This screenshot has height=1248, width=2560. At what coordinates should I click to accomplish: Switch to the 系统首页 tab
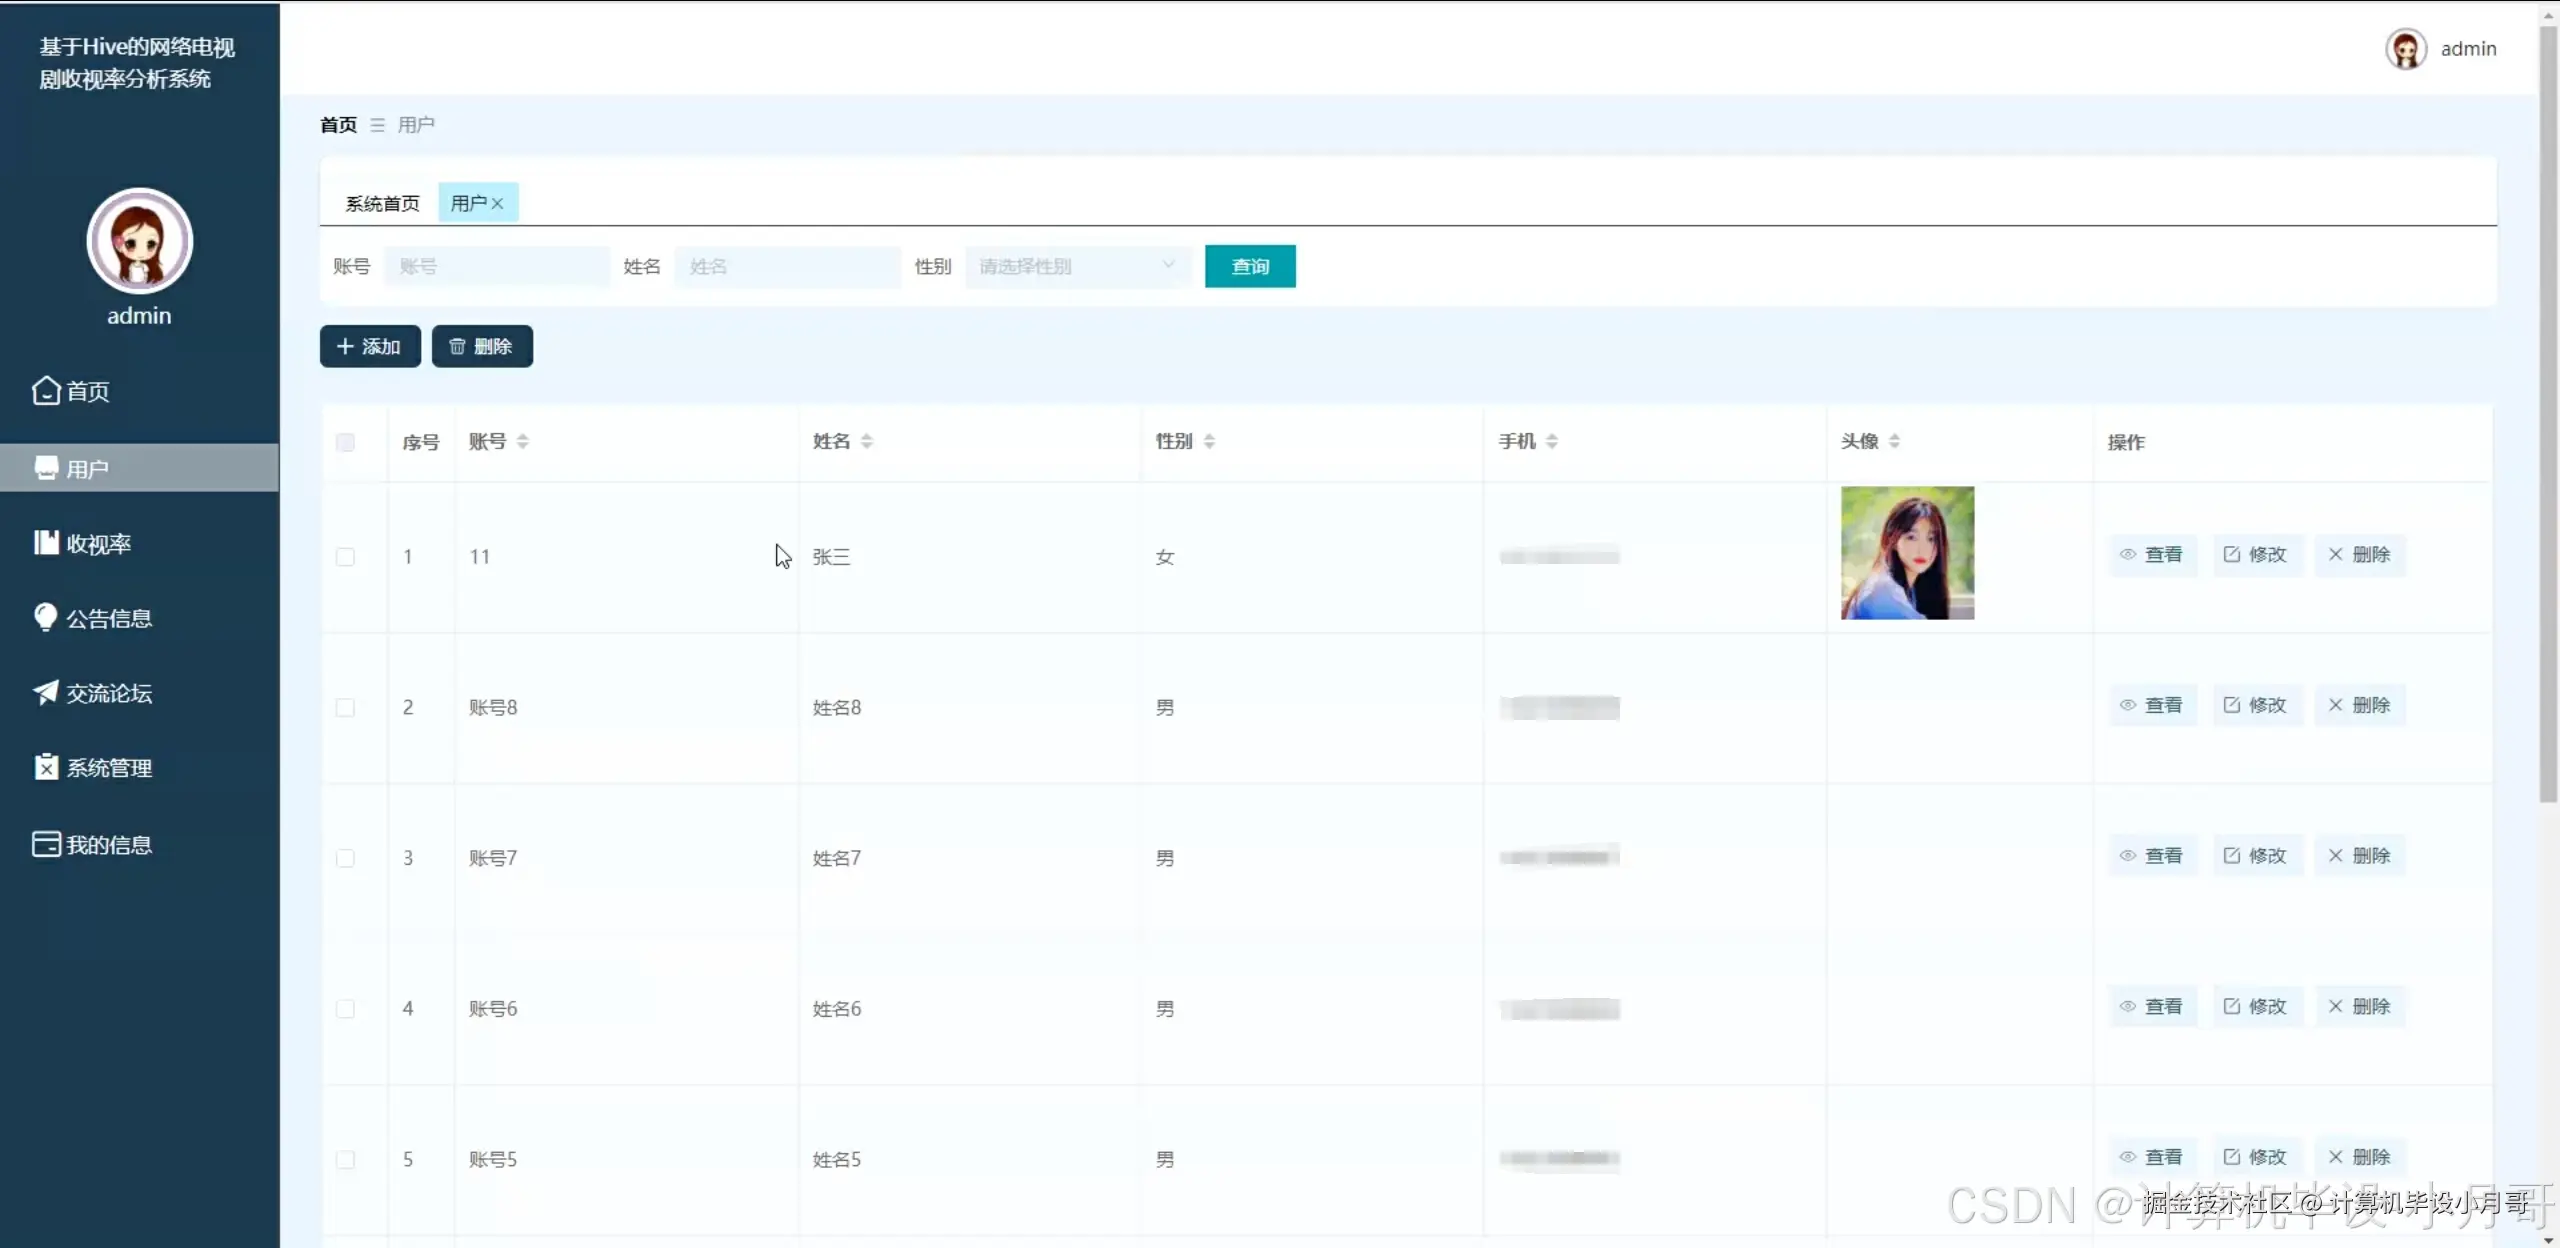pyautogui.click(x=382, y=204)
